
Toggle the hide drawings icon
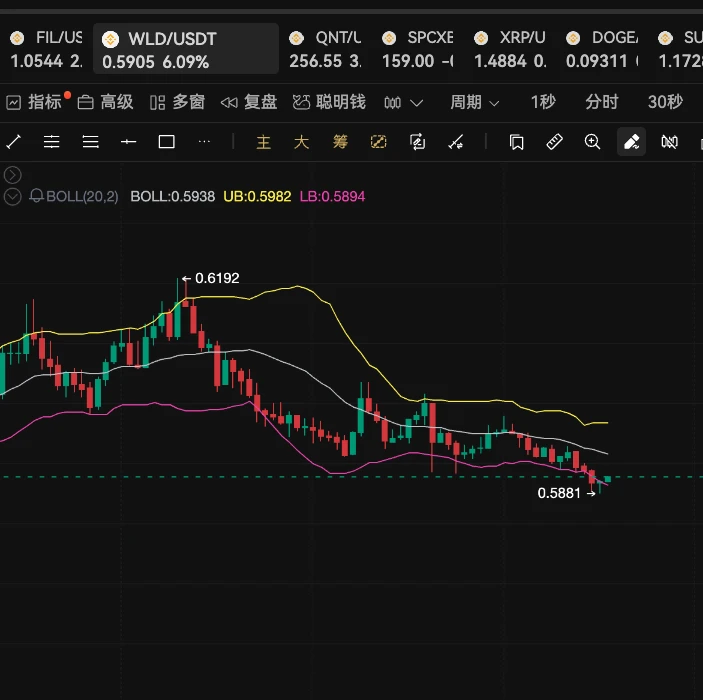point(669,142)
